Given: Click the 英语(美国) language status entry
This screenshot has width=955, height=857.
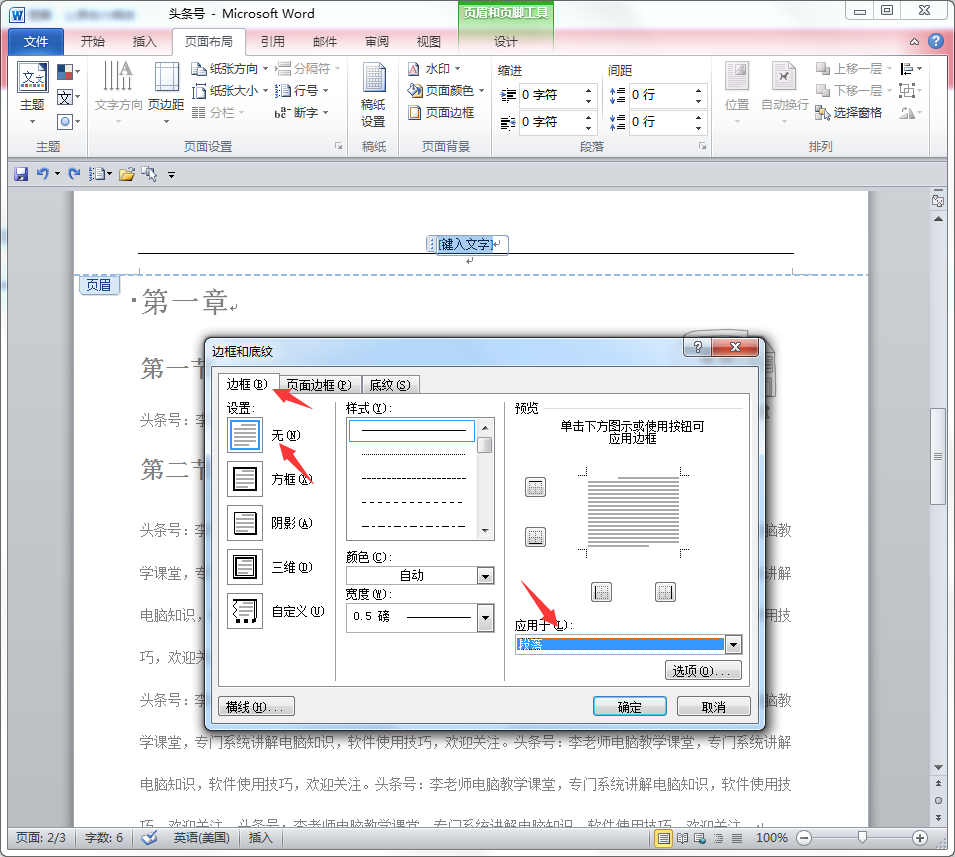Looking at the screenshot, I should 201,838.
